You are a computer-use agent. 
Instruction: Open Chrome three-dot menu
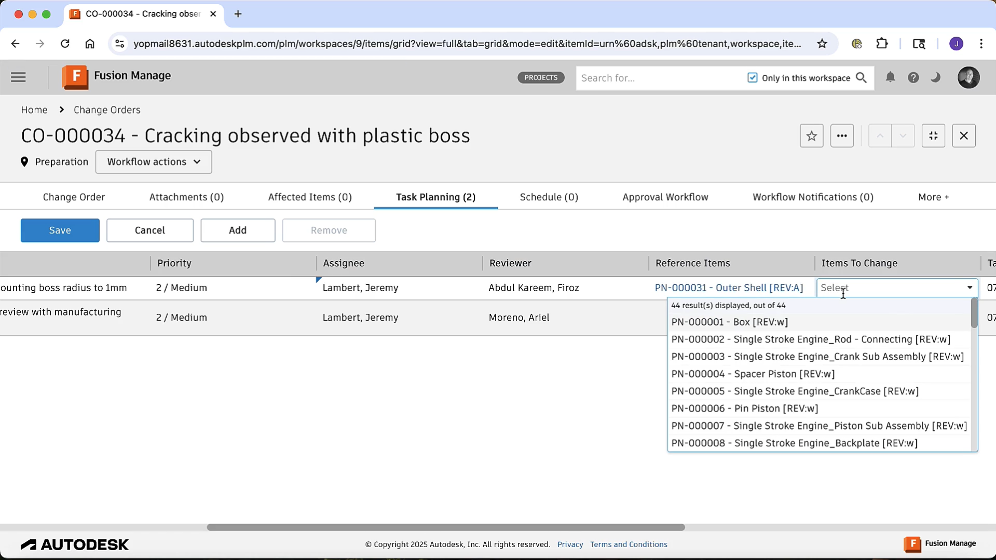[981, 44]
